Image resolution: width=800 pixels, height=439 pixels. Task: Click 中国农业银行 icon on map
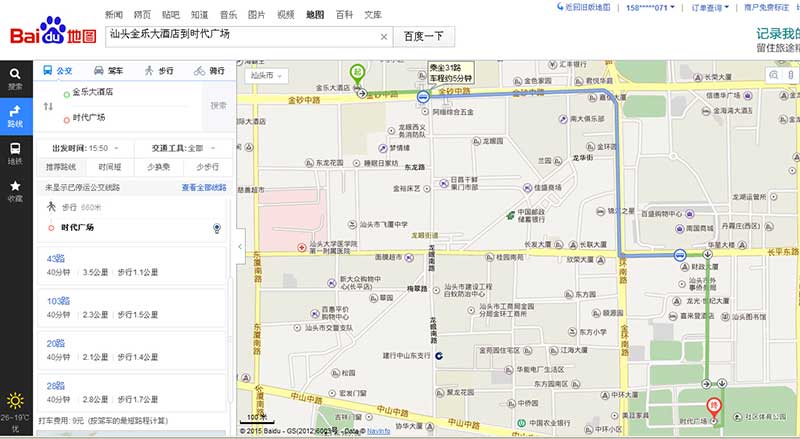click(x=521, y=423)
